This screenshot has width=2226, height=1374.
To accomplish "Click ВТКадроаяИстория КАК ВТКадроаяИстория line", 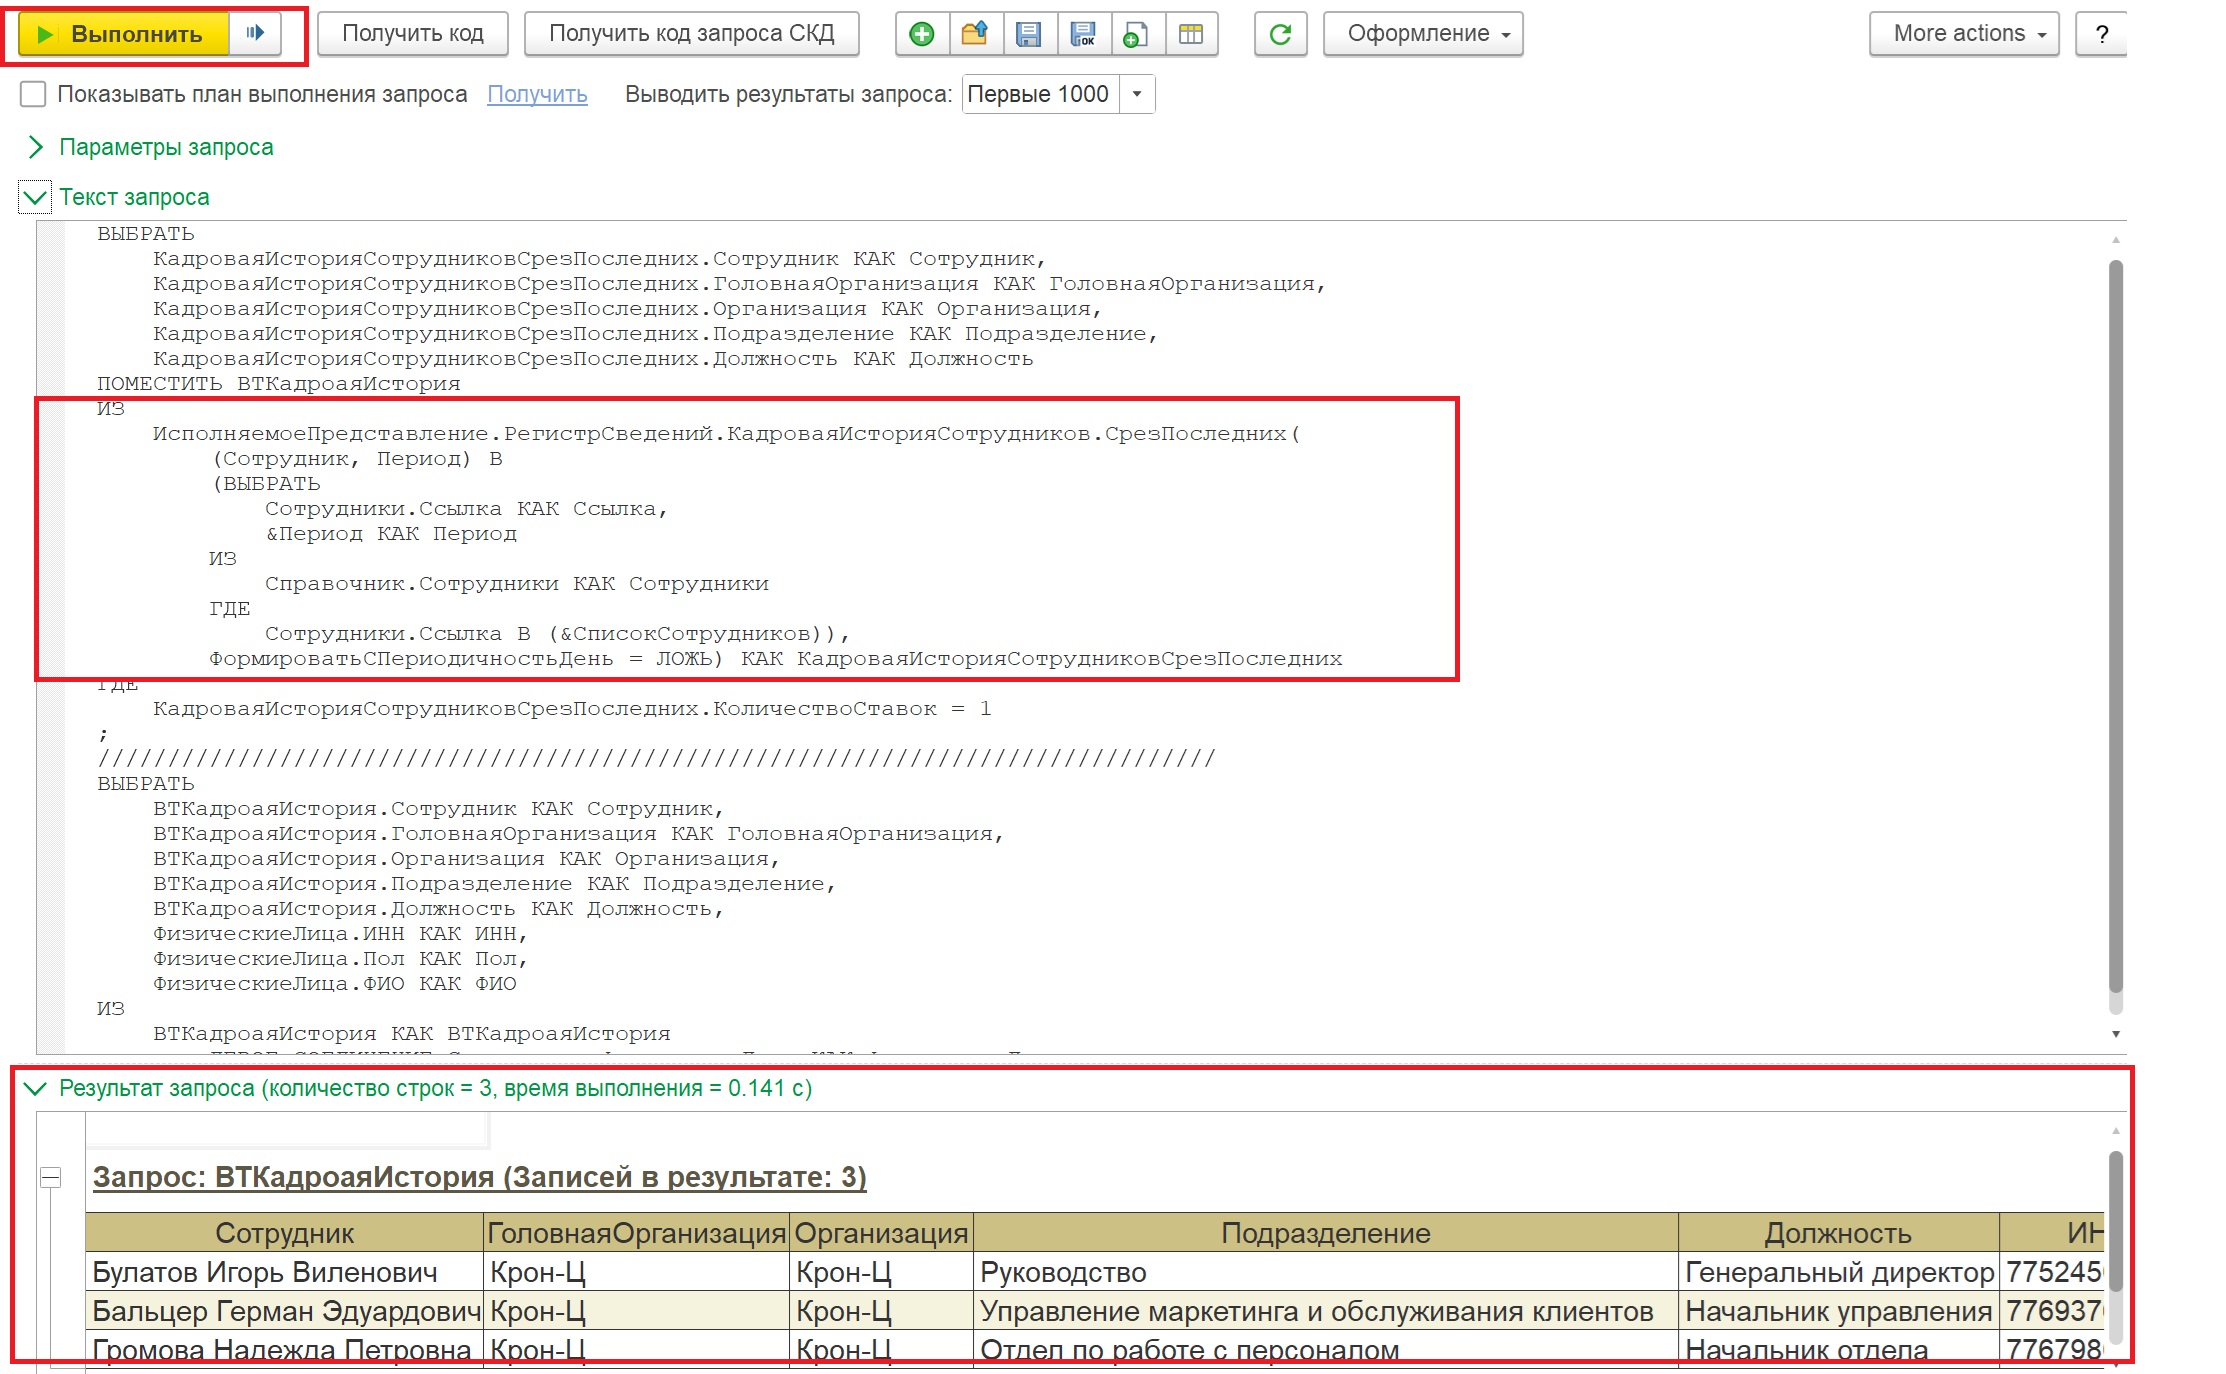I will click(411, 1034).
